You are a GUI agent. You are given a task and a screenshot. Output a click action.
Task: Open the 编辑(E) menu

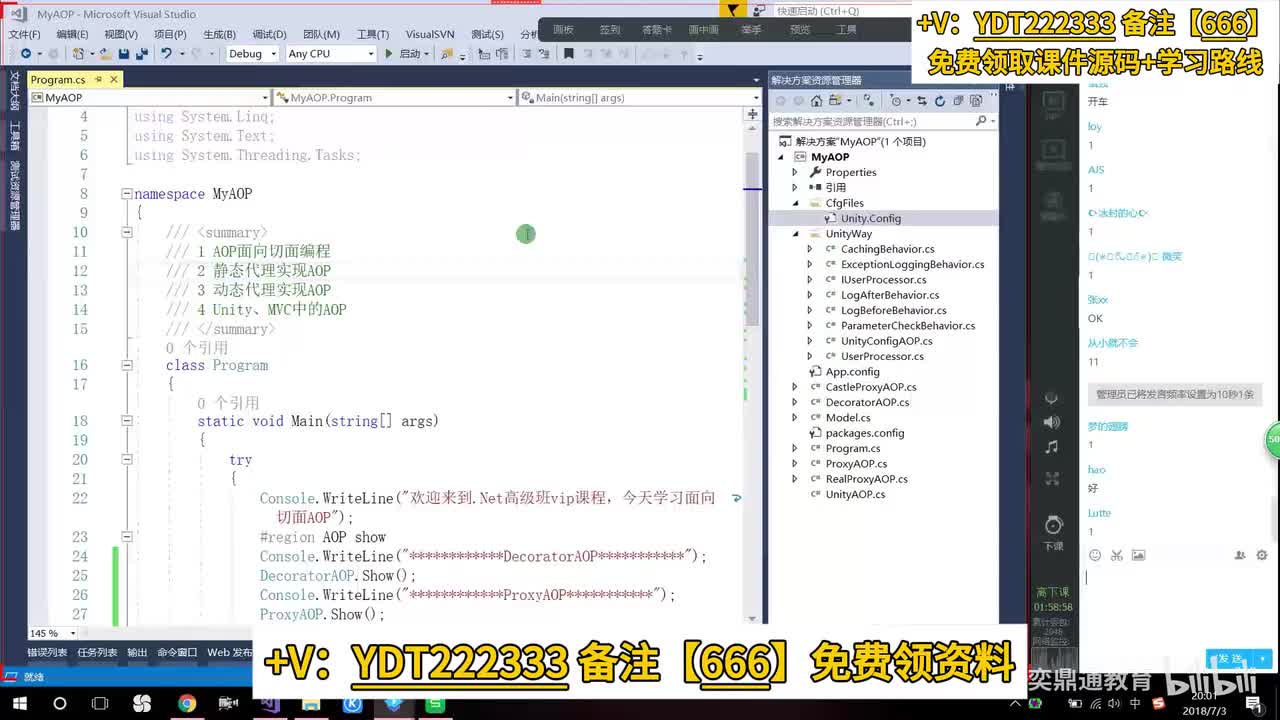(x=72, y=34)
